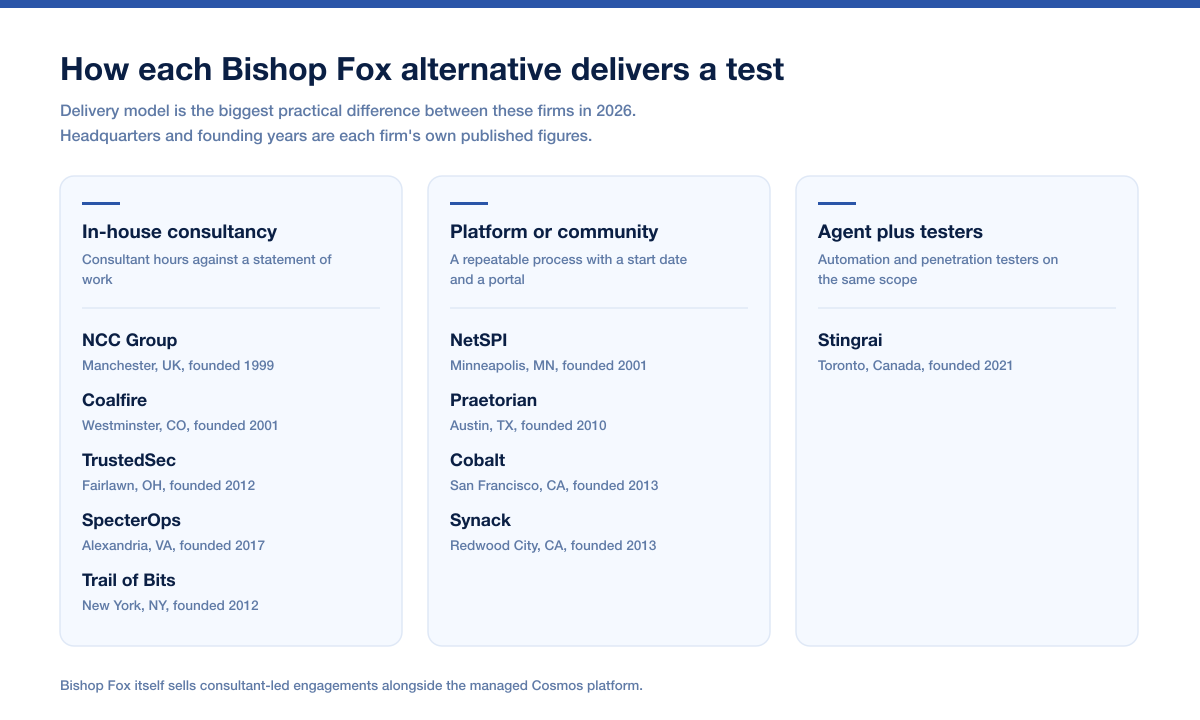The height and width of the screenshot is (720, 1200).
Task: Click the line about headquarters and founding years
Action: tap(326, 136)
